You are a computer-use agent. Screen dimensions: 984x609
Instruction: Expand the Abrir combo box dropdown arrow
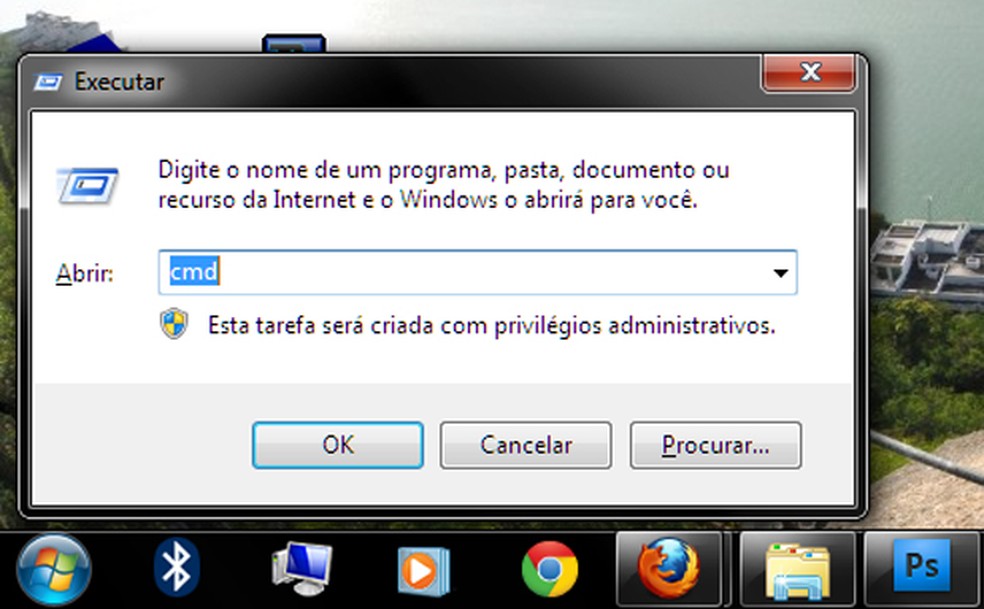781,272
